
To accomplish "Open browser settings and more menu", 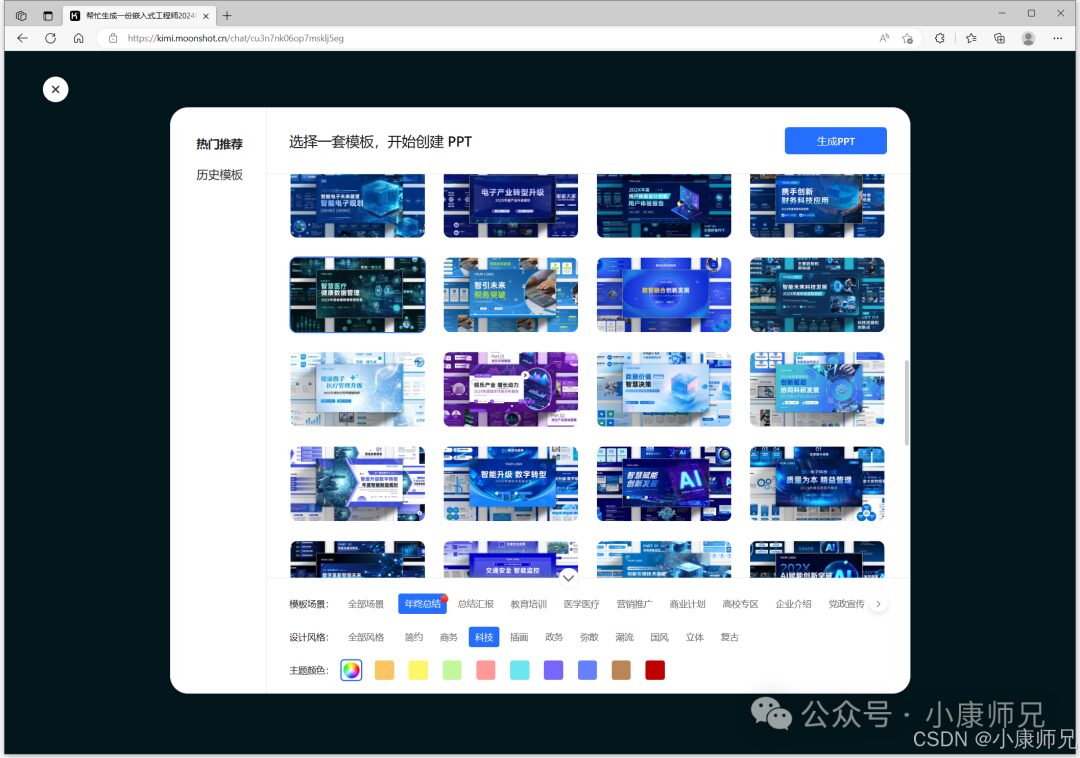I will pyautogui.click(x=1057, y=39).
